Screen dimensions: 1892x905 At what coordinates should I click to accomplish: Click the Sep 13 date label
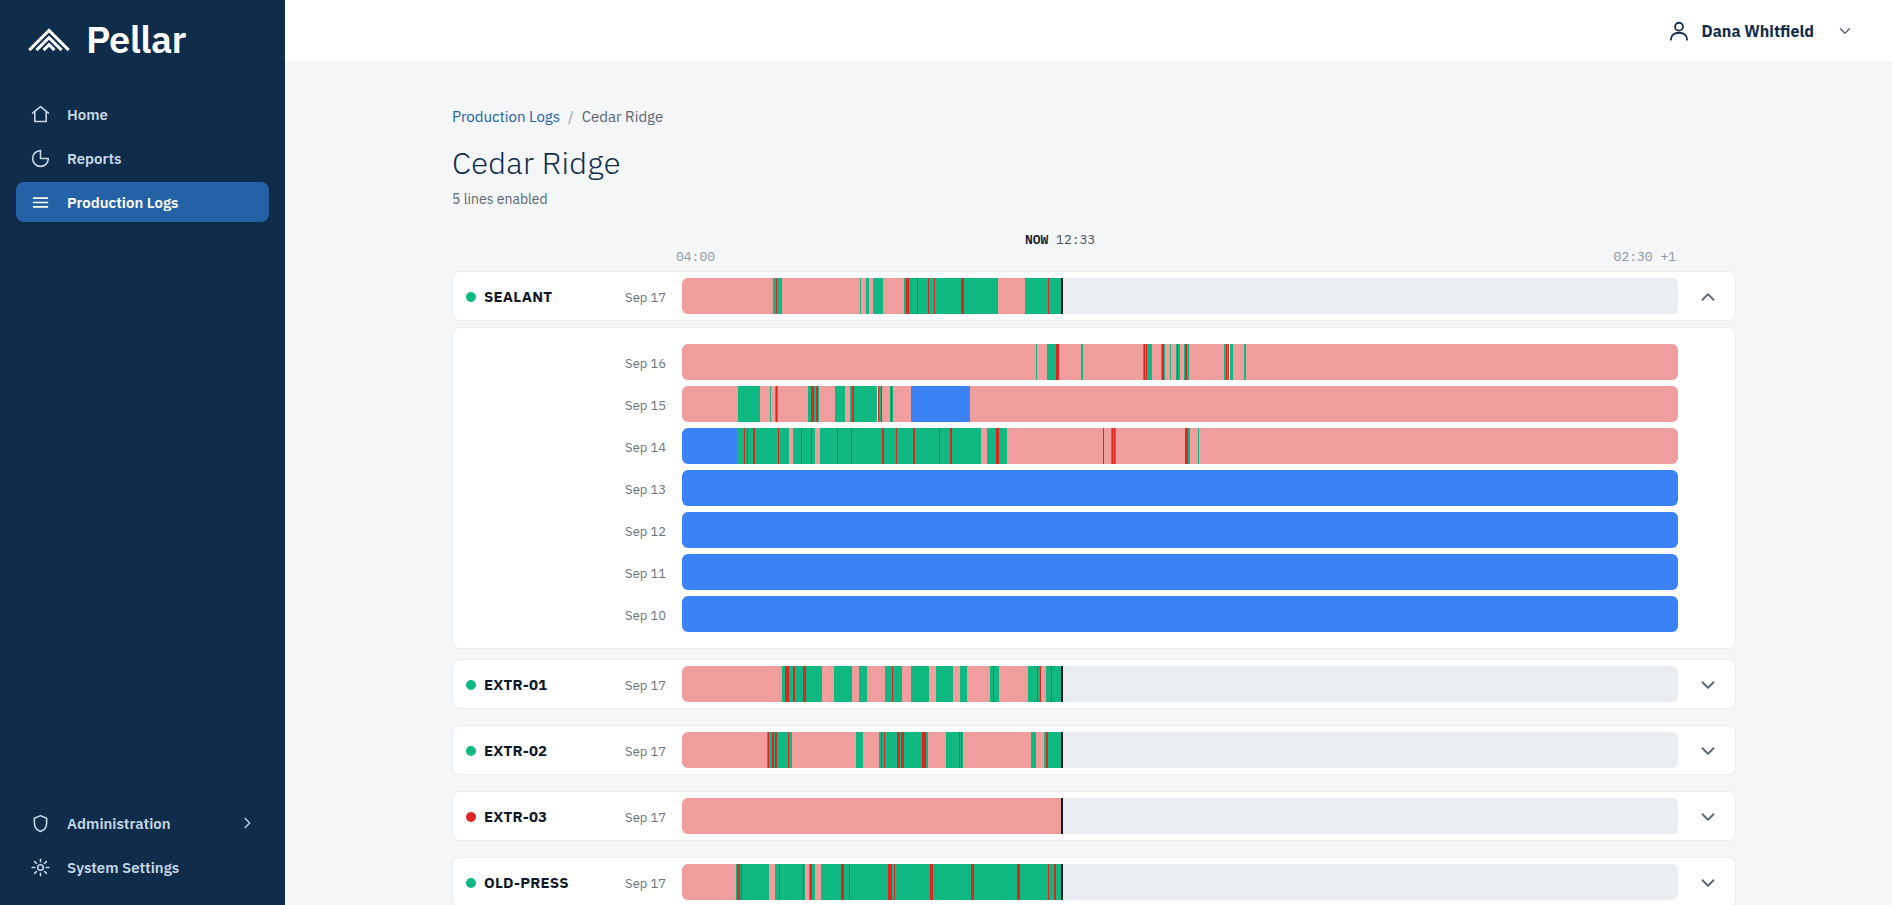[x=645, y=489]
